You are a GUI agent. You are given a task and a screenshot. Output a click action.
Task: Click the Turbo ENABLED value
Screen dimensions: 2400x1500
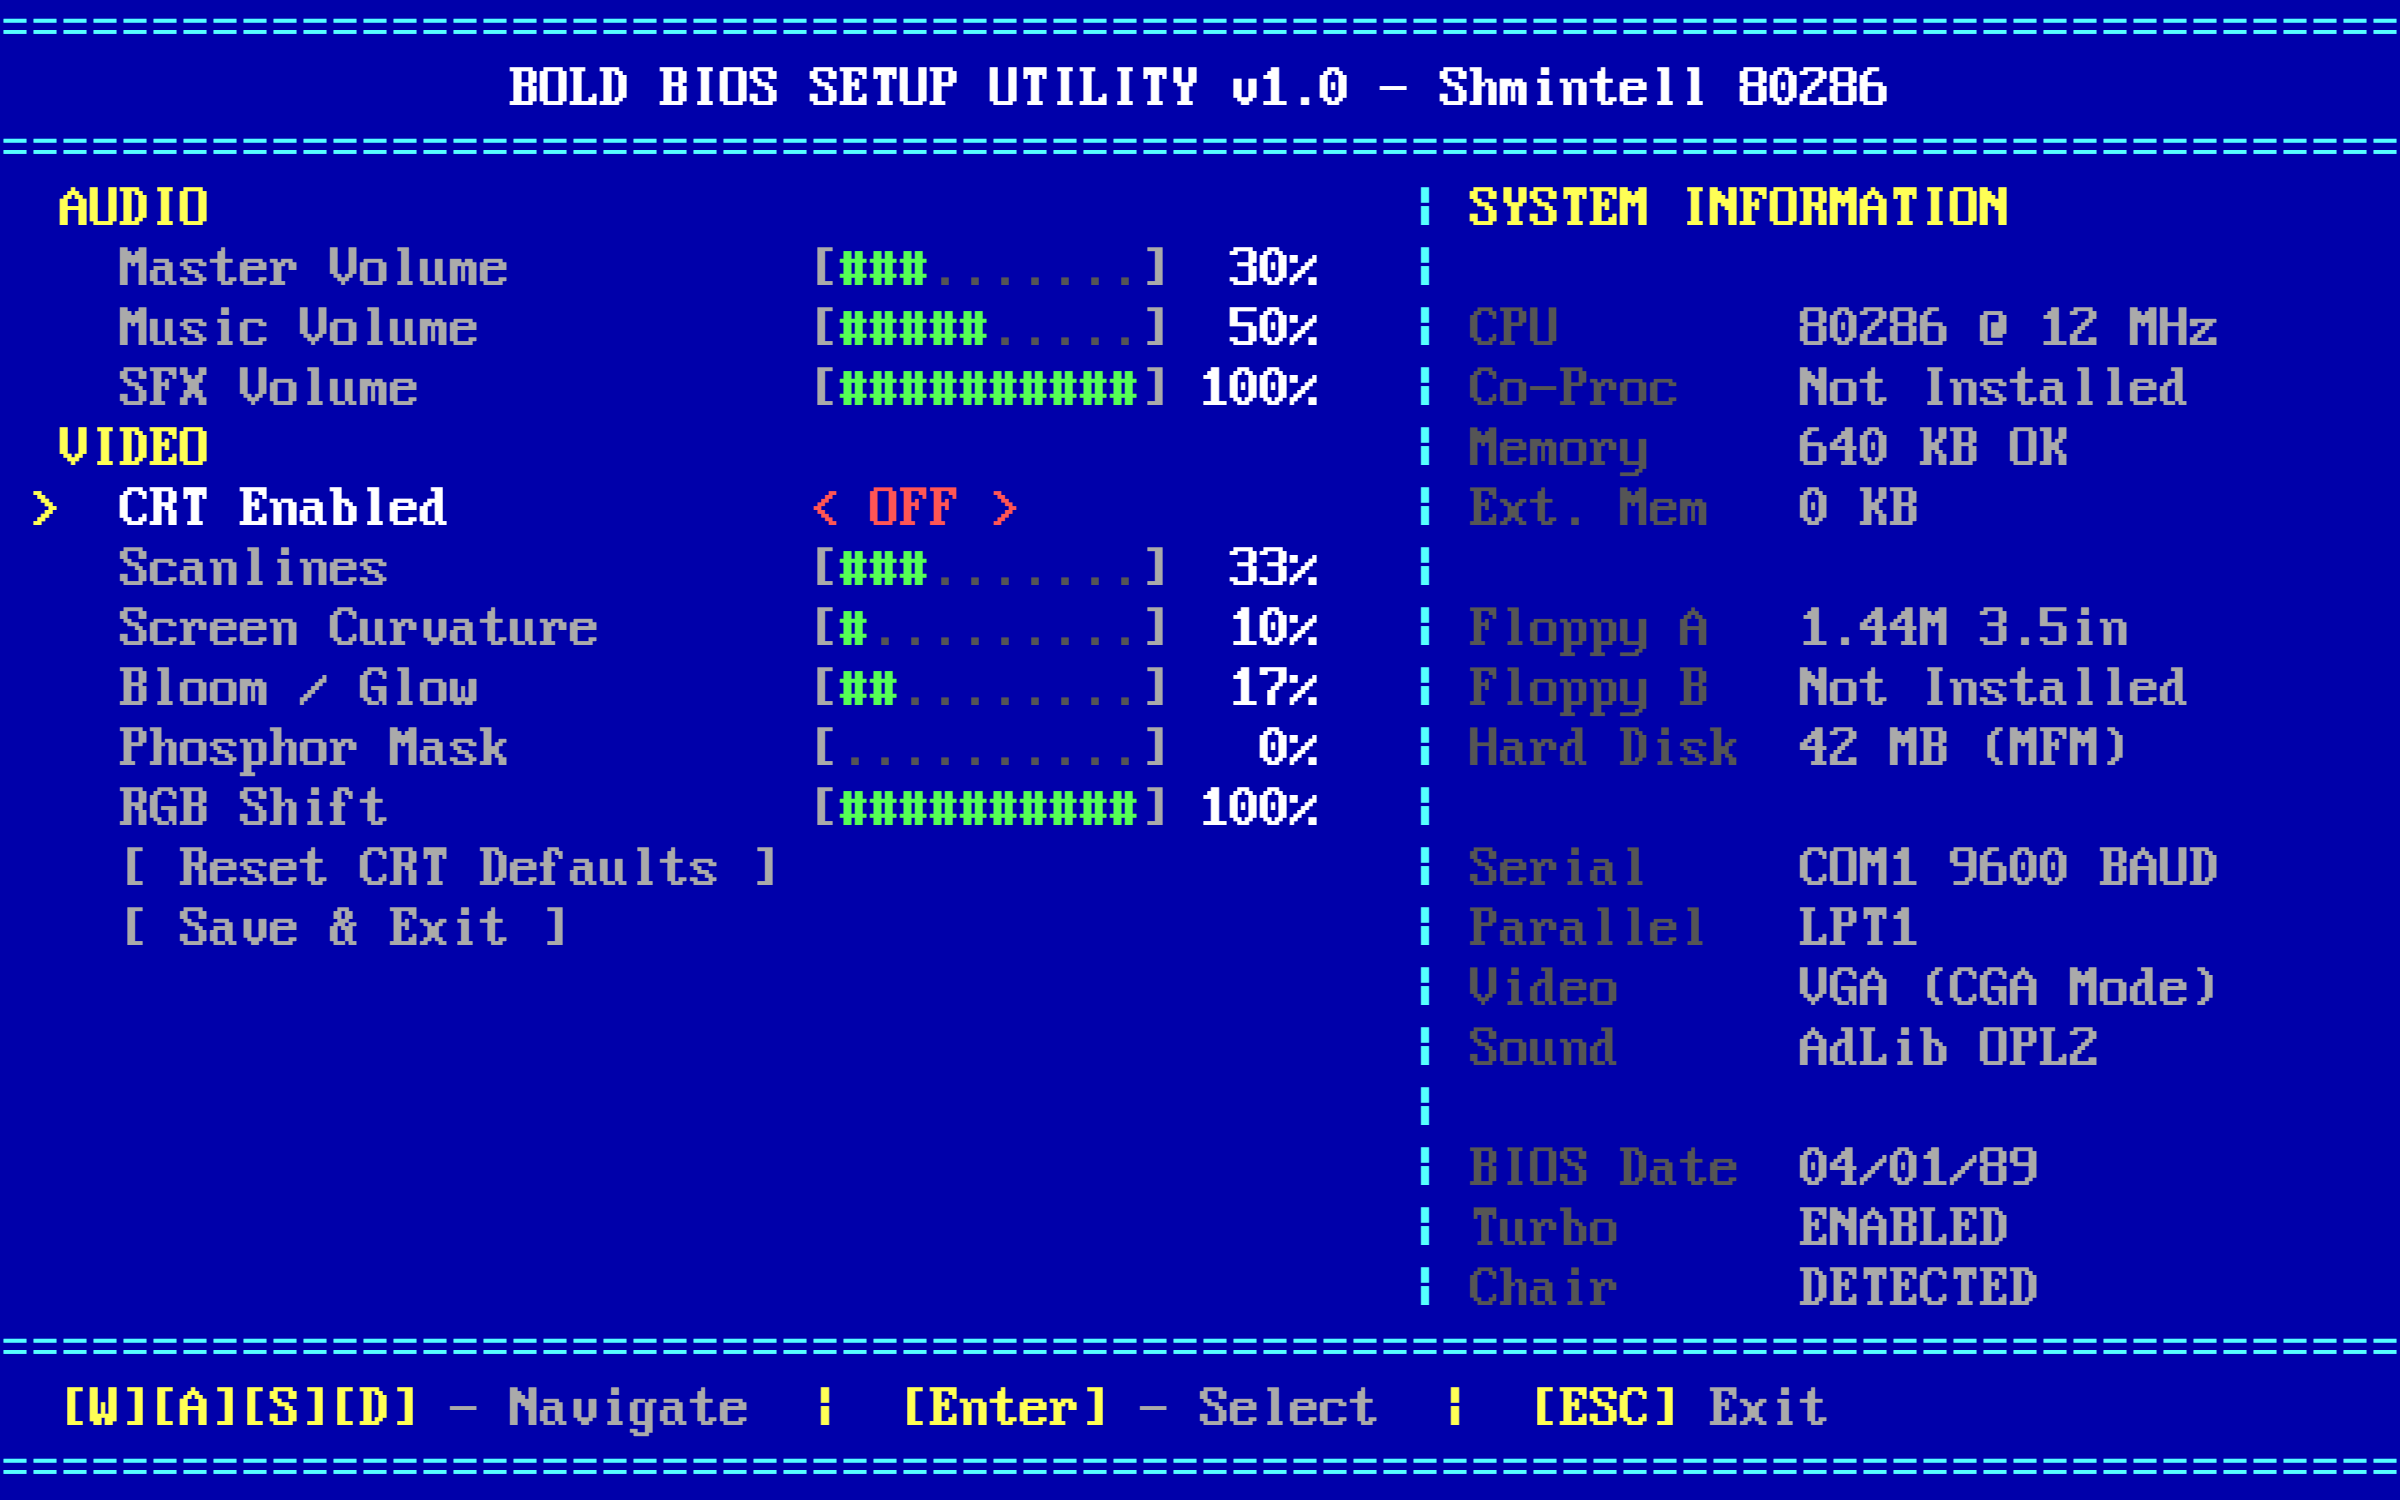tap(1903, 1228)
